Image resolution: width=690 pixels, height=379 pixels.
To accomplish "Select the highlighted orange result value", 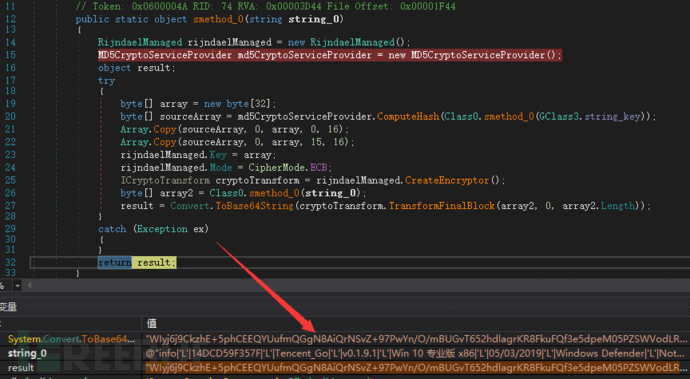I will point(416,367).
